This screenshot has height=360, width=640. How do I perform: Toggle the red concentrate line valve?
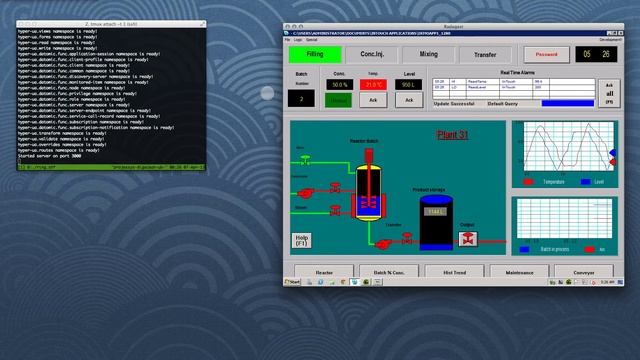tap(335, 188)
